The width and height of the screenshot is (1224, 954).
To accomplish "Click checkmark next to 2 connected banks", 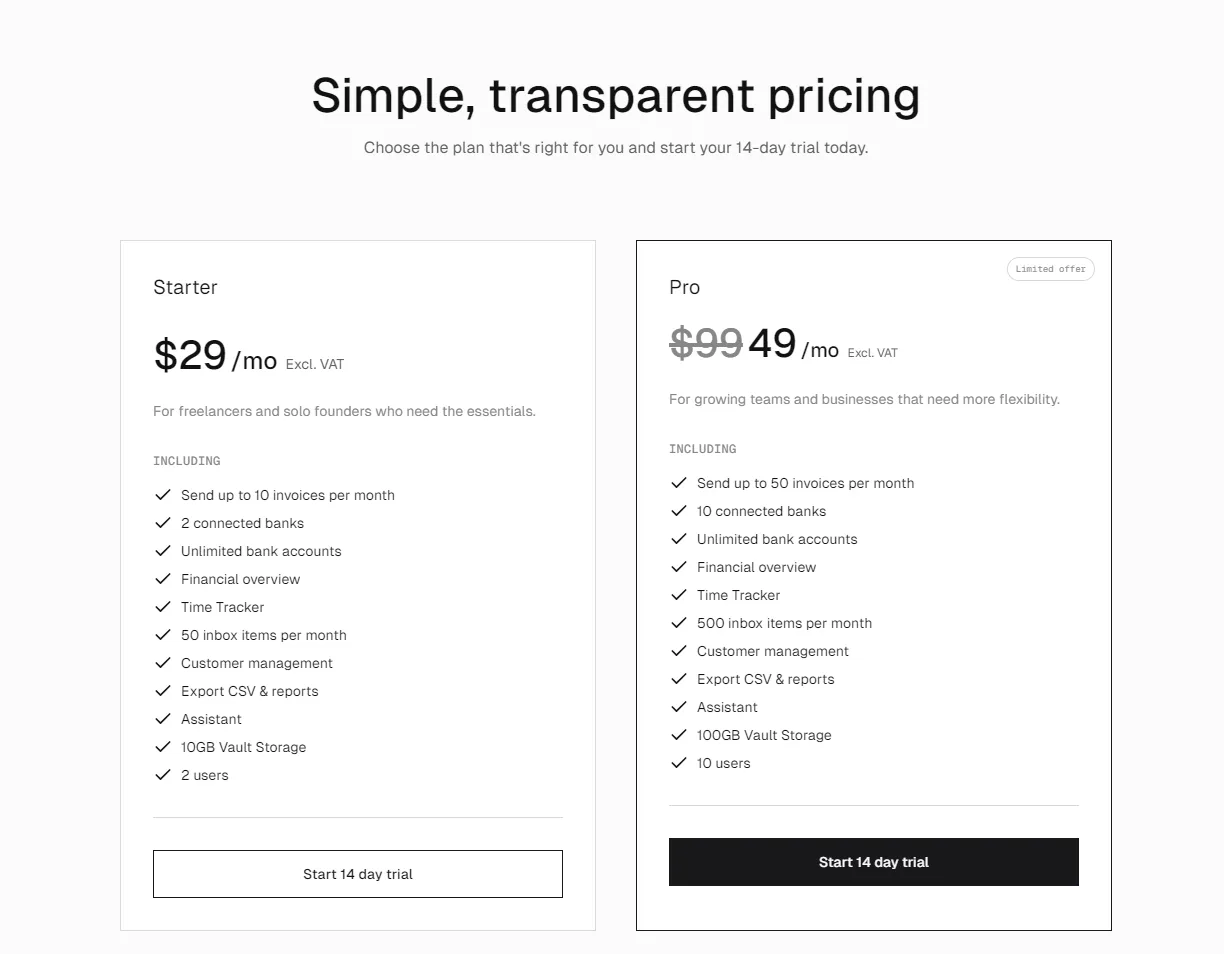I will pyautogui.click(x=163, y=523).
